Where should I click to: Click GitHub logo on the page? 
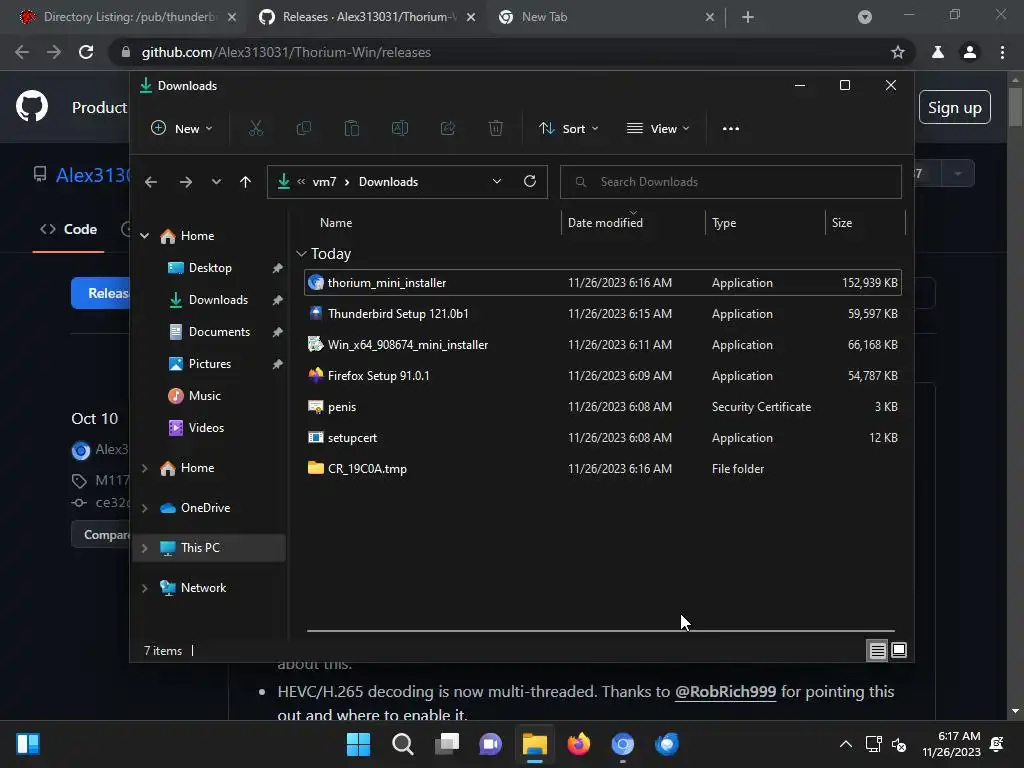coord(32,106)
